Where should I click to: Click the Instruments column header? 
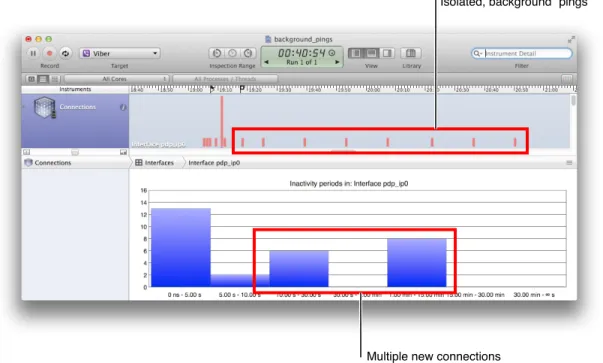75,89
